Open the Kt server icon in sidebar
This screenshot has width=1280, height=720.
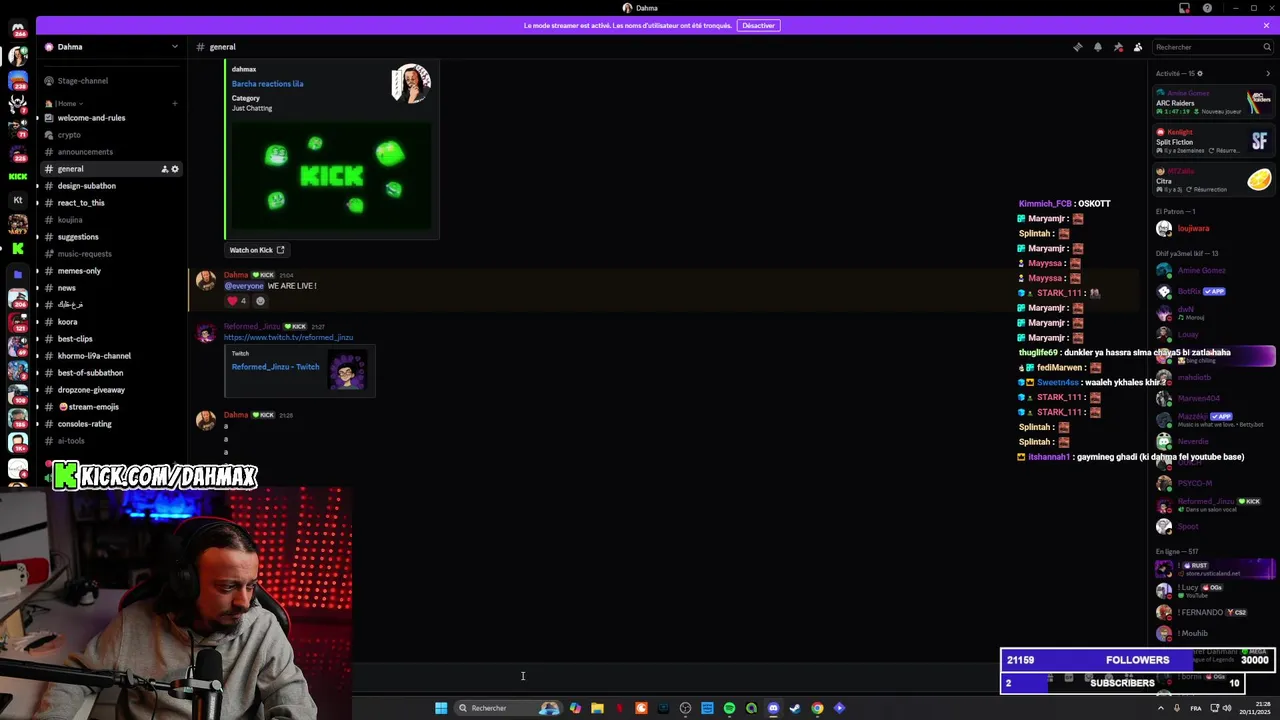18,200
